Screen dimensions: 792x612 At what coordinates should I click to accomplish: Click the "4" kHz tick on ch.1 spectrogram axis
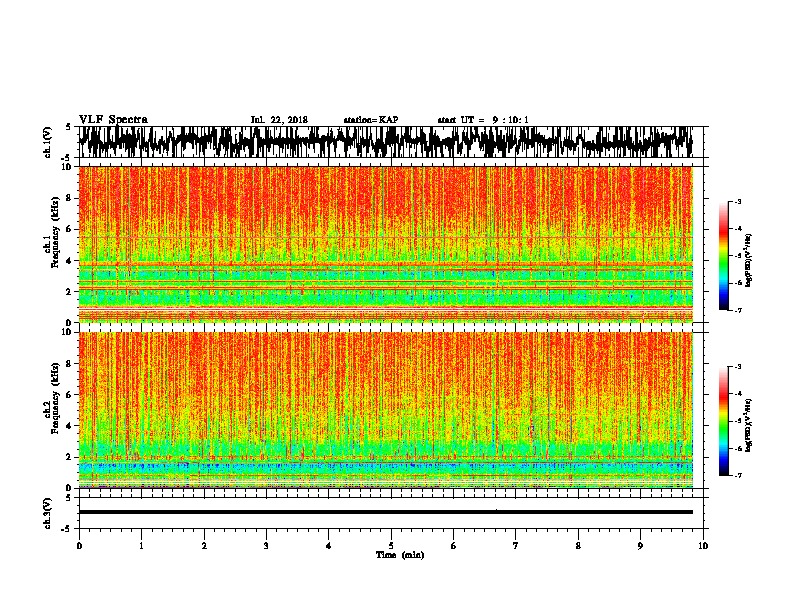pos(70,261)
